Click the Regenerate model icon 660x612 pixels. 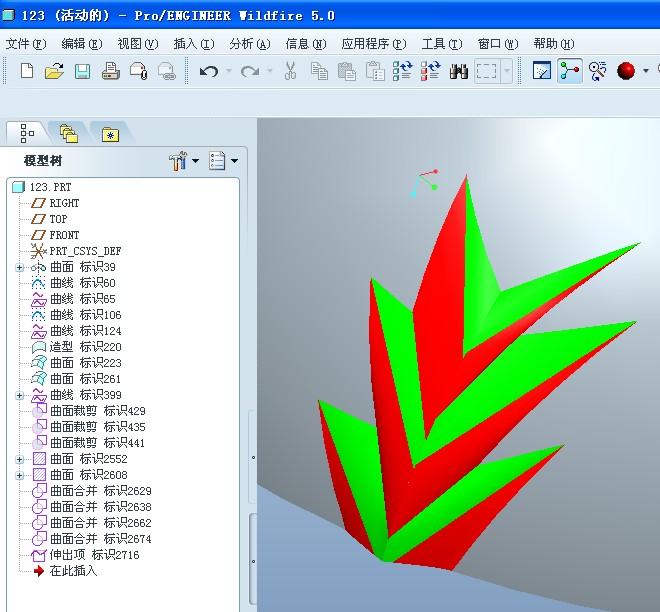[402, 71]
